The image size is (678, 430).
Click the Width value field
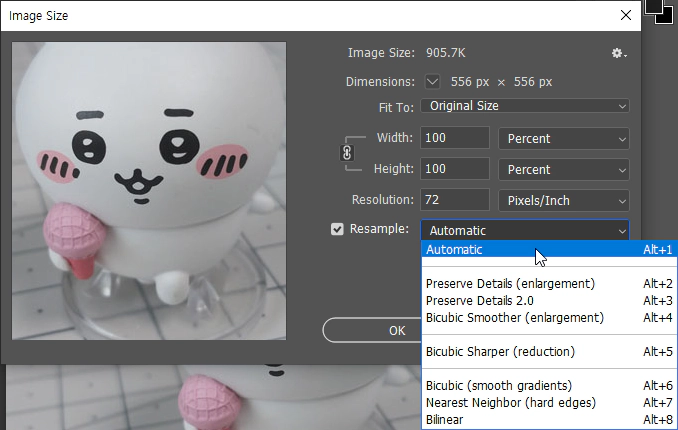coord(455,138)
